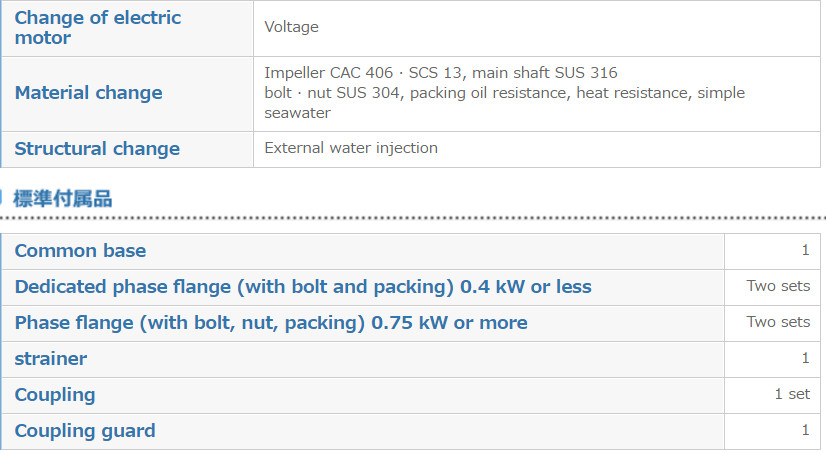
Task: Click the Change of electric motor header
Action: click(97, 27)
